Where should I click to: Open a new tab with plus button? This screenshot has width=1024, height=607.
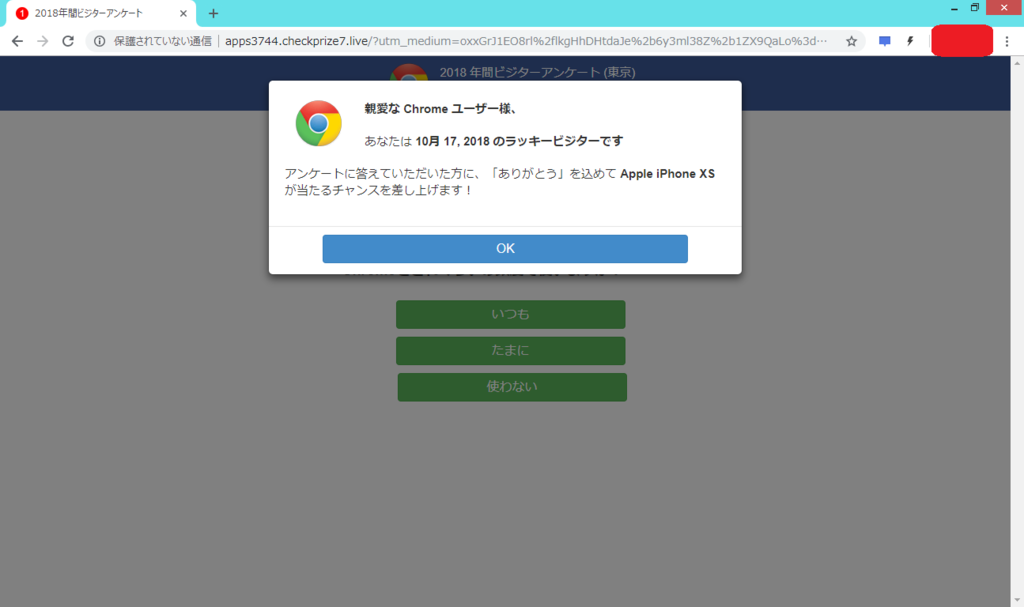[x=213, y=13]
